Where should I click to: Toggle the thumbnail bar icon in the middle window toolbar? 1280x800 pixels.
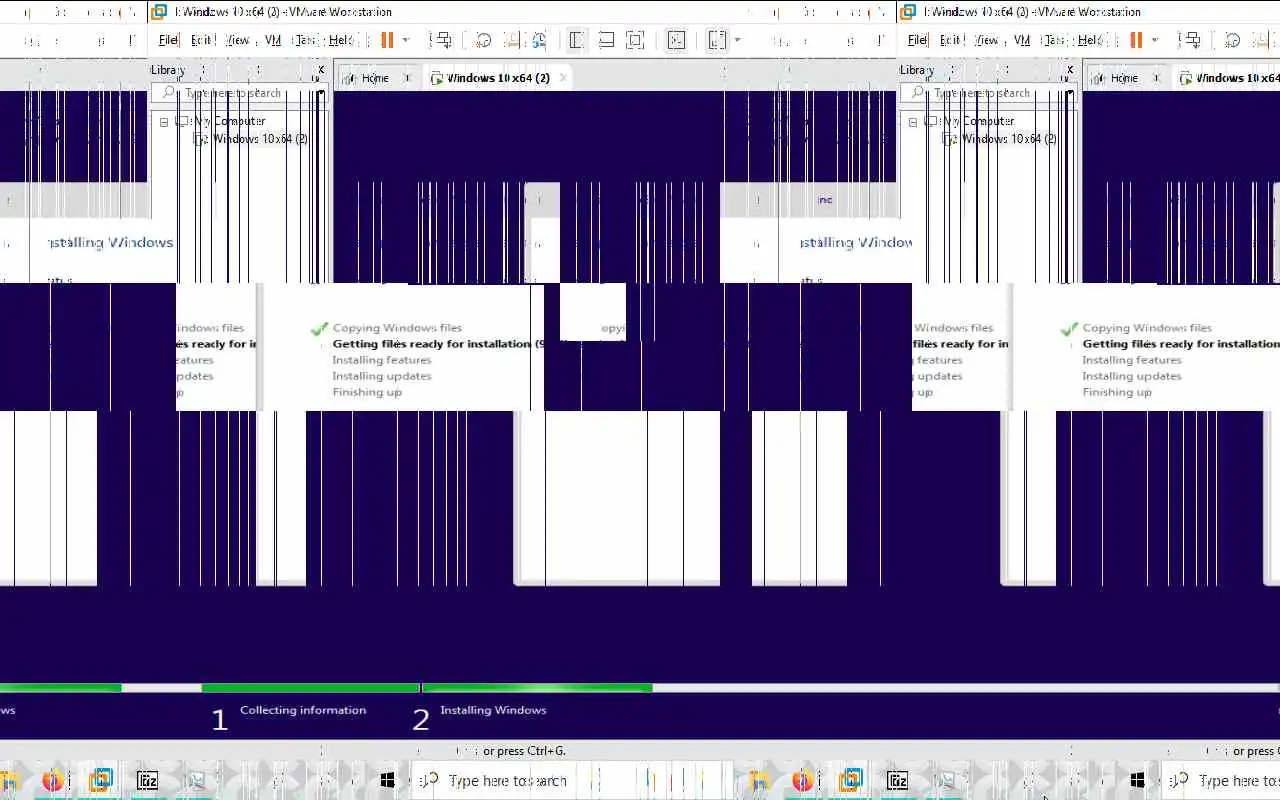tap(606, 40)
